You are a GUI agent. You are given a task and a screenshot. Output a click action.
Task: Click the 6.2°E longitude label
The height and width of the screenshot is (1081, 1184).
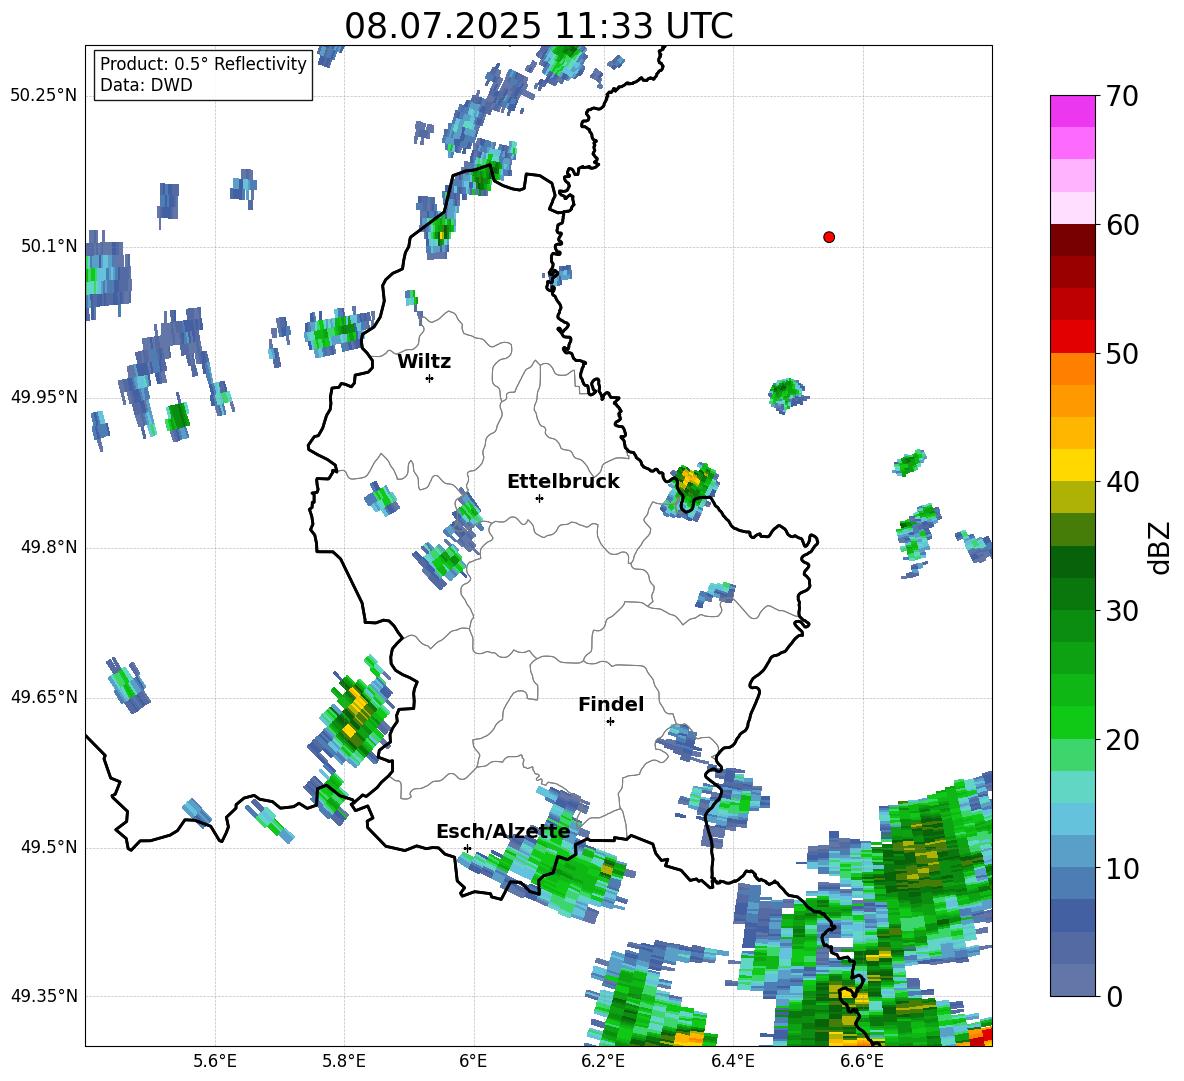(x=603, y=1061)
